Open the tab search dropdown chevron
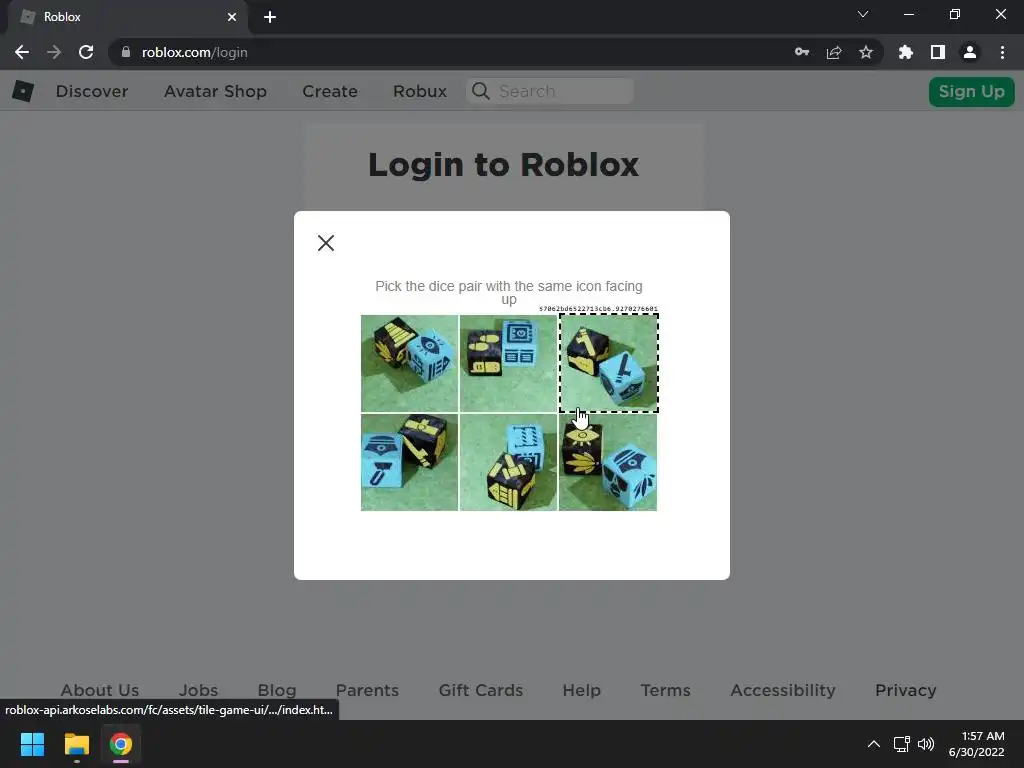Image resolution: width=1024 pixels, height=768 pixels. pyautogui.click(x=863, y=14)
